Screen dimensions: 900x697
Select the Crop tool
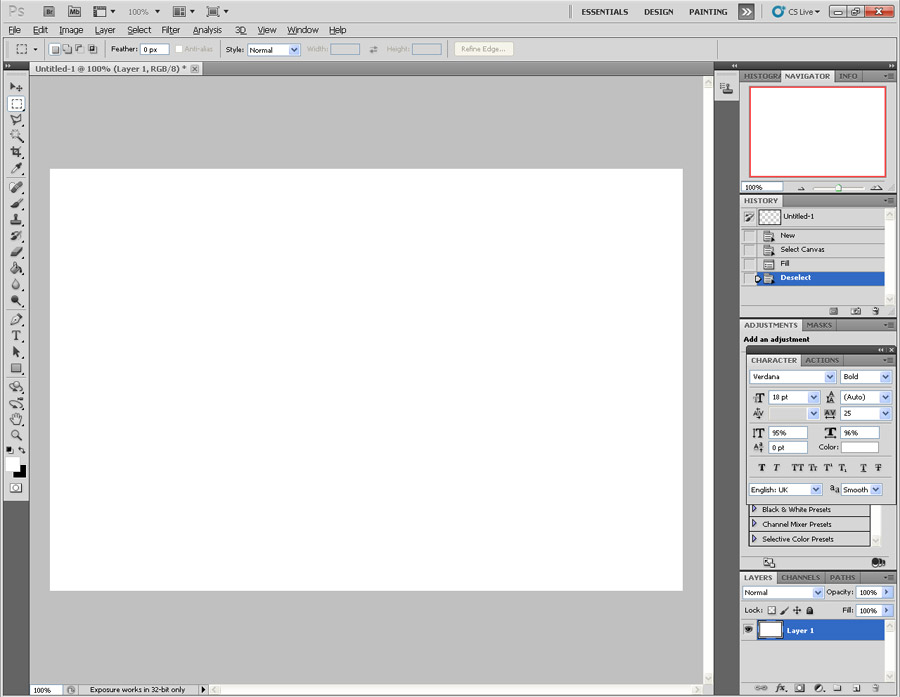coord(16,152)
